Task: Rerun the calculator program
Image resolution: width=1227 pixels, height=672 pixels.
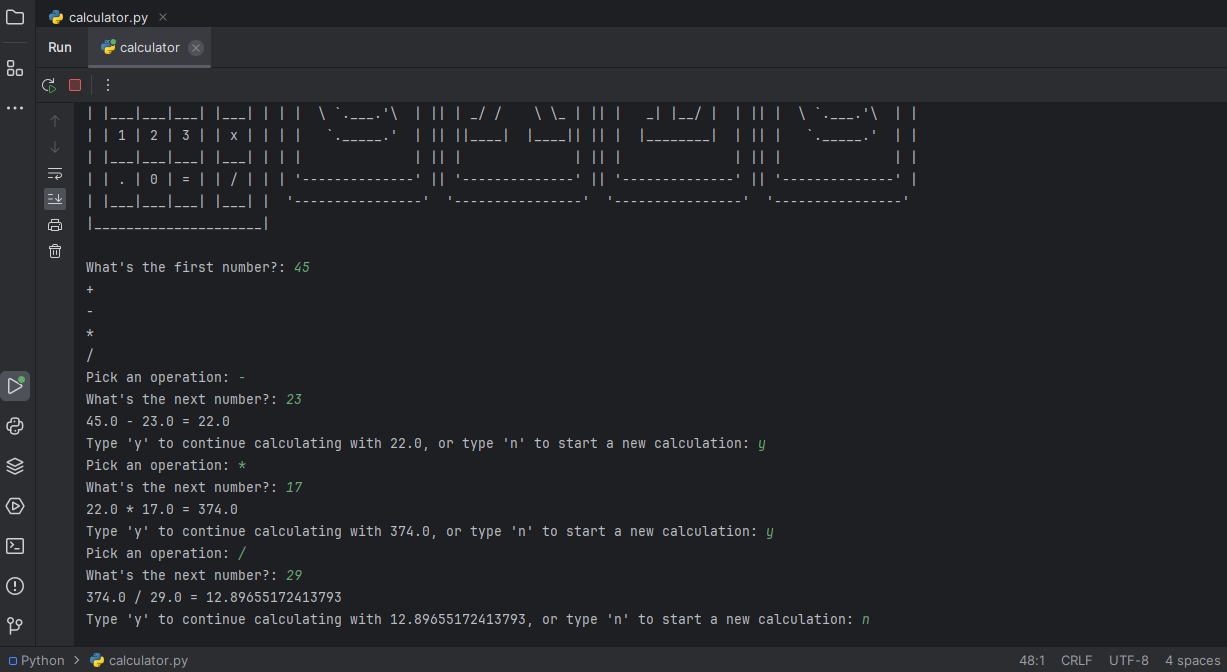Action: [x=48, y=85]
